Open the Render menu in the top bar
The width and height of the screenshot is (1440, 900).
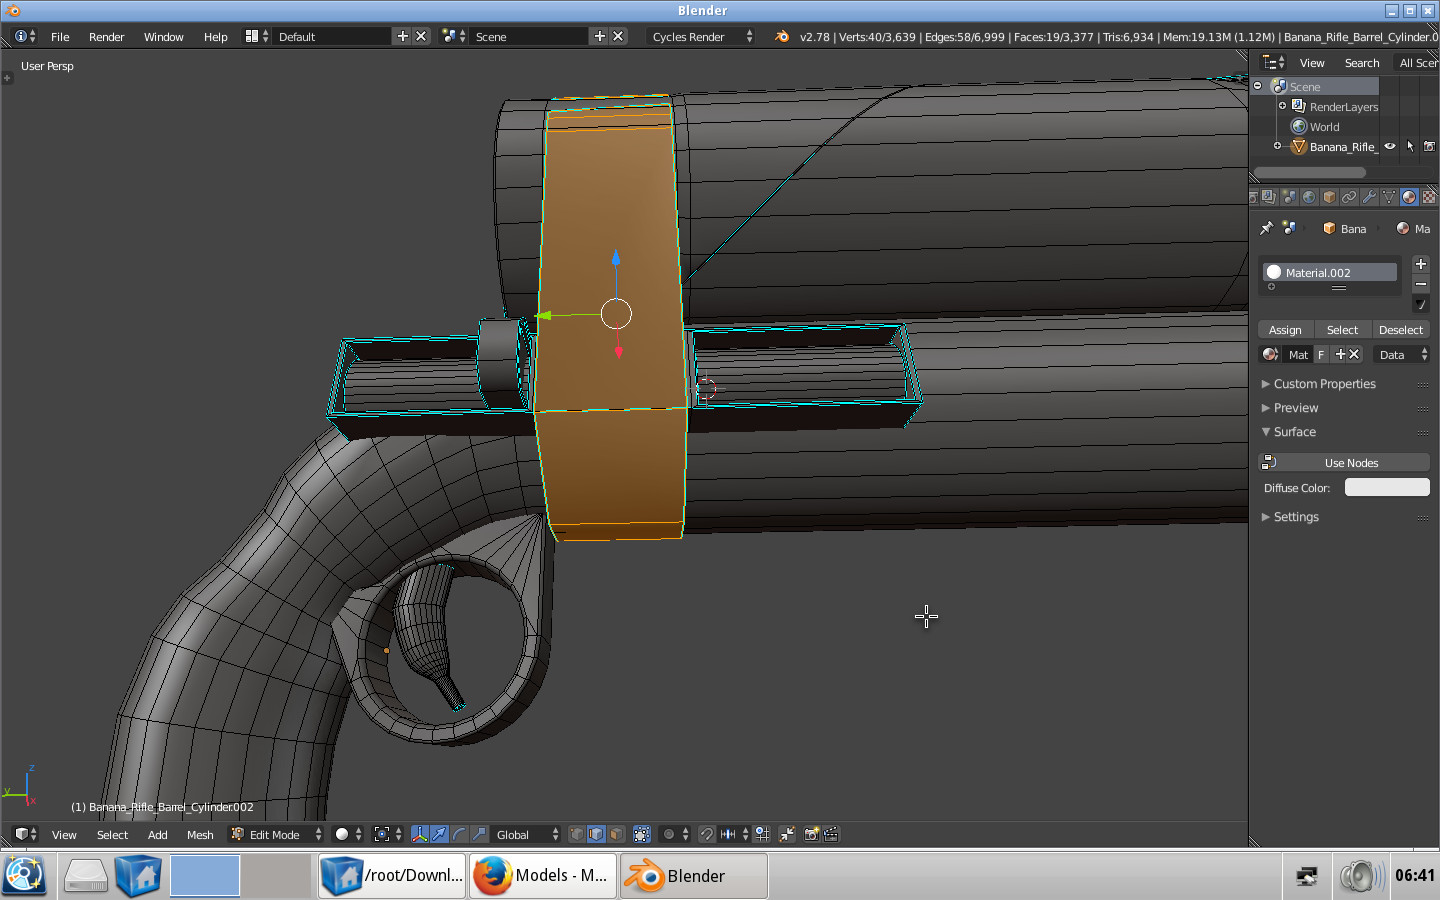(106, 36)
